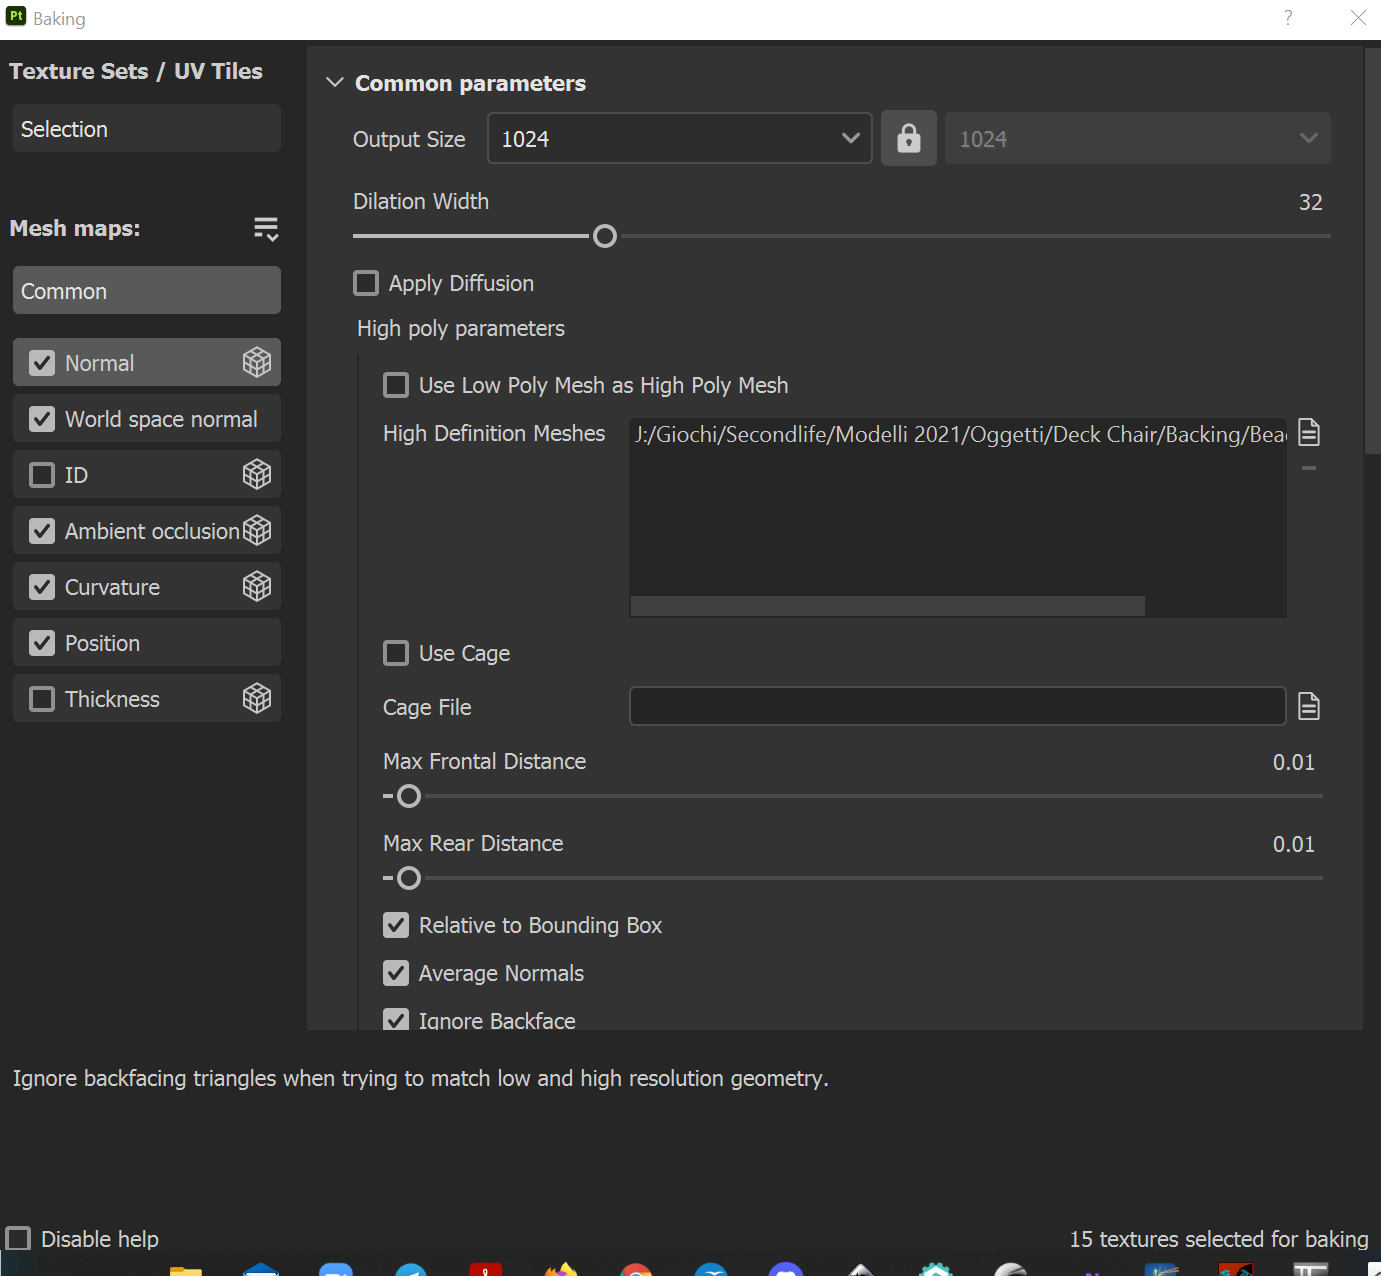The width and height of the screenshot is (1381, 1276).
Task: Toggle the output size ratio lock icon
Action: (909, 138)
